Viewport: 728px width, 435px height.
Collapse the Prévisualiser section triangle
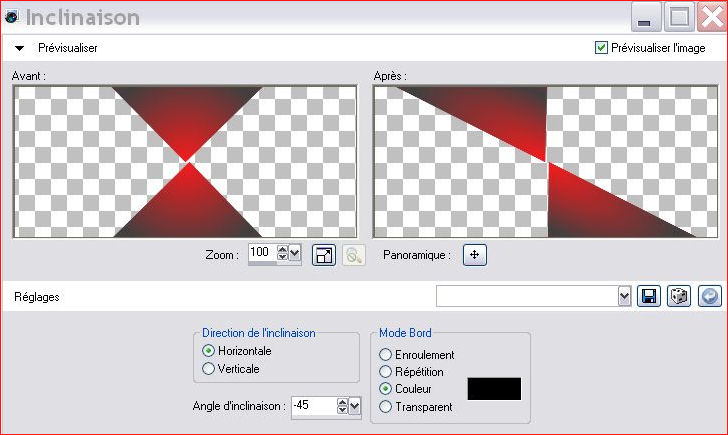[19, 47]
